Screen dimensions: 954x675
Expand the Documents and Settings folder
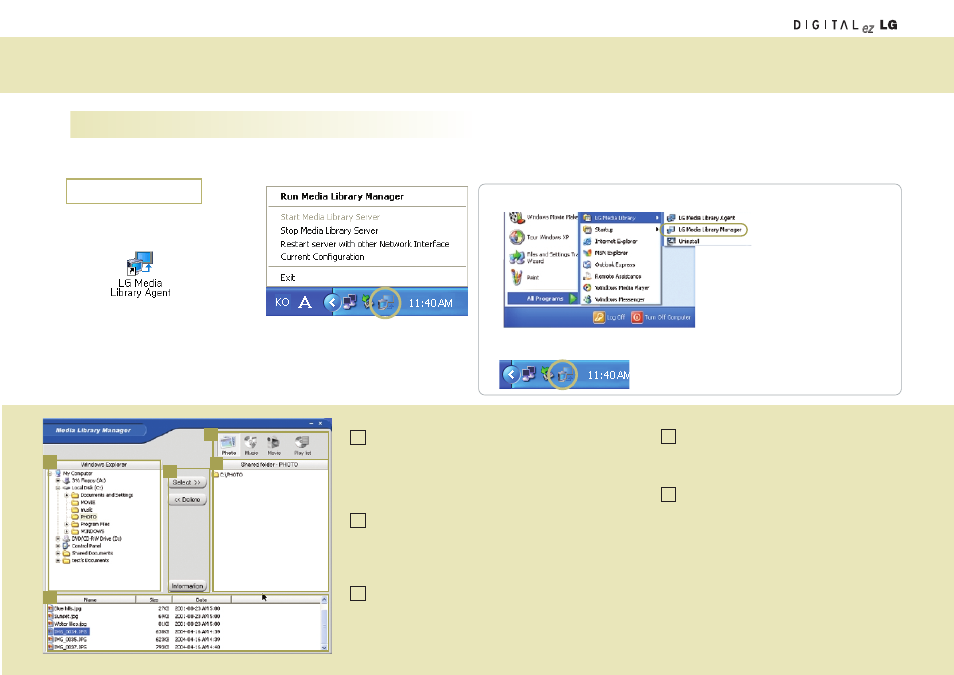[x=66, y=495]
